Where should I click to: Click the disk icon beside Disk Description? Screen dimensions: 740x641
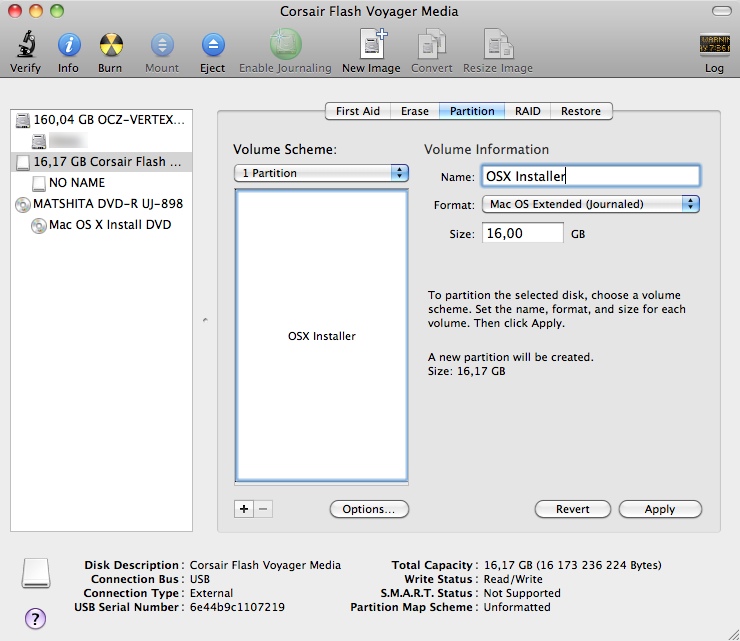36,574
